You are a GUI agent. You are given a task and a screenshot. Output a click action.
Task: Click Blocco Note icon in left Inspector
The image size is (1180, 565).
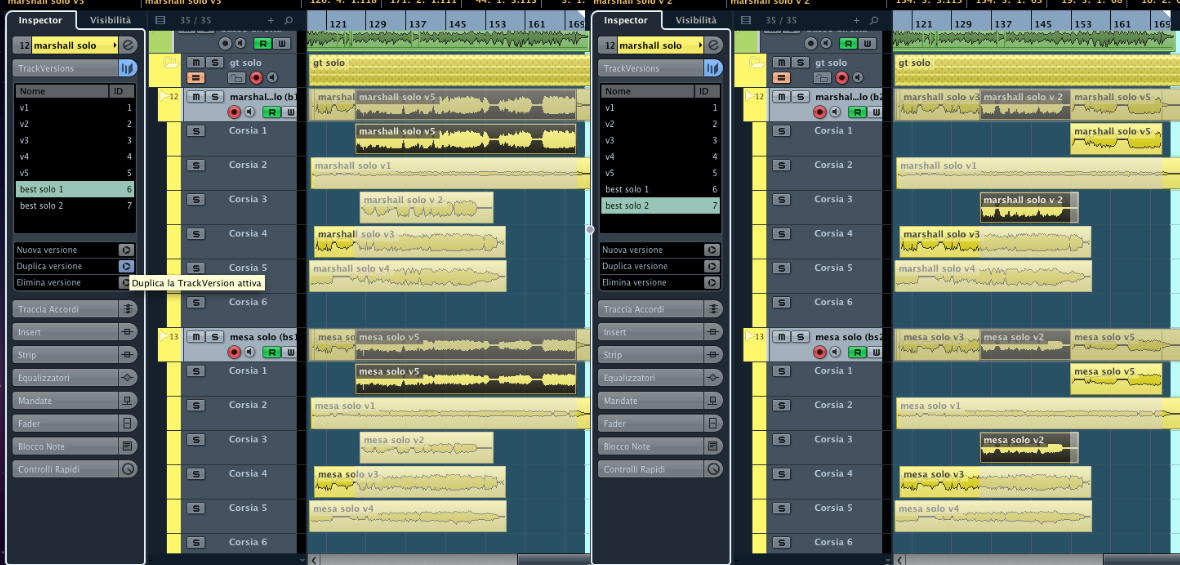(128, 446)
